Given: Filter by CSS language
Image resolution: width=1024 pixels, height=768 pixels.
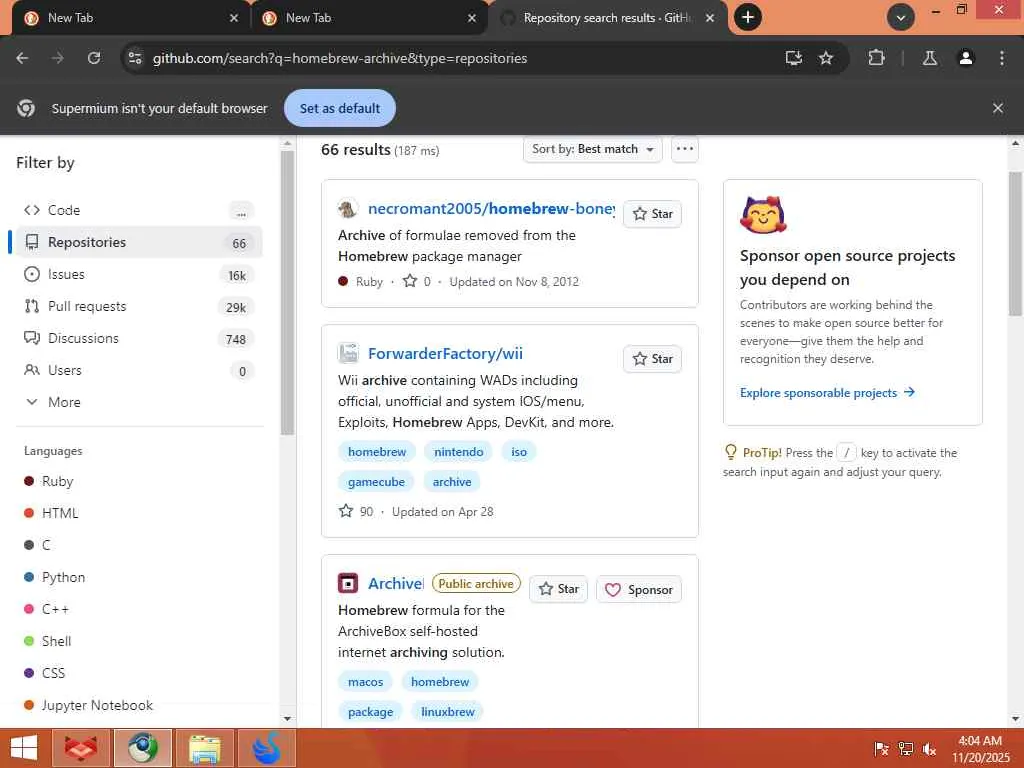Looking at the screenshot, I should click(44, 673).
